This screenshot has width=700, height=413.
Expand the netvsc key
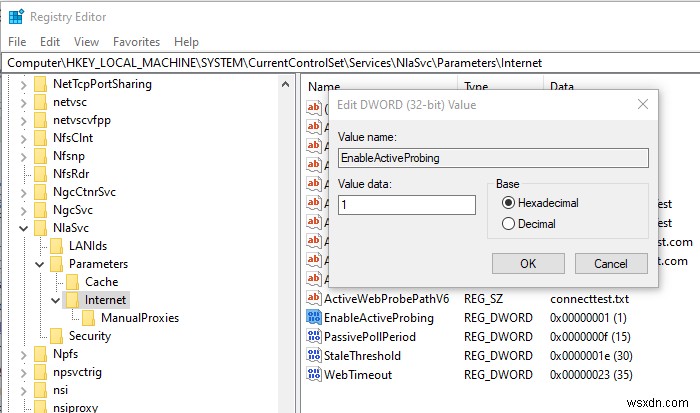coord(24,103)
